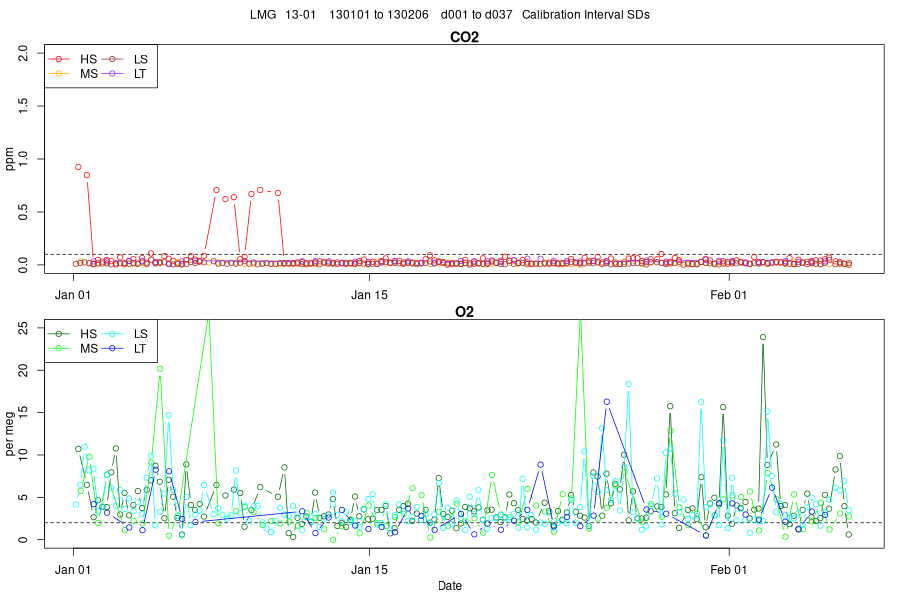Click the CO2 plot title
900x600 pixels.
click(x=464, y=37)
